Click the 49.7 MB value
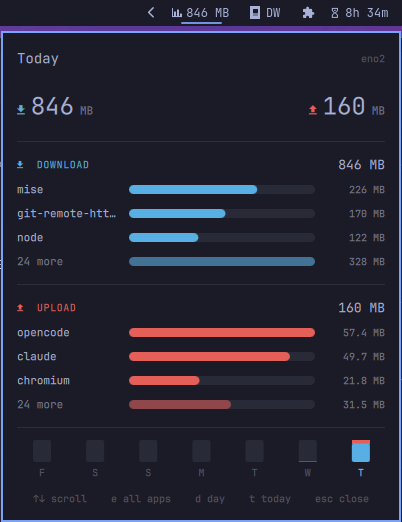 364,357
